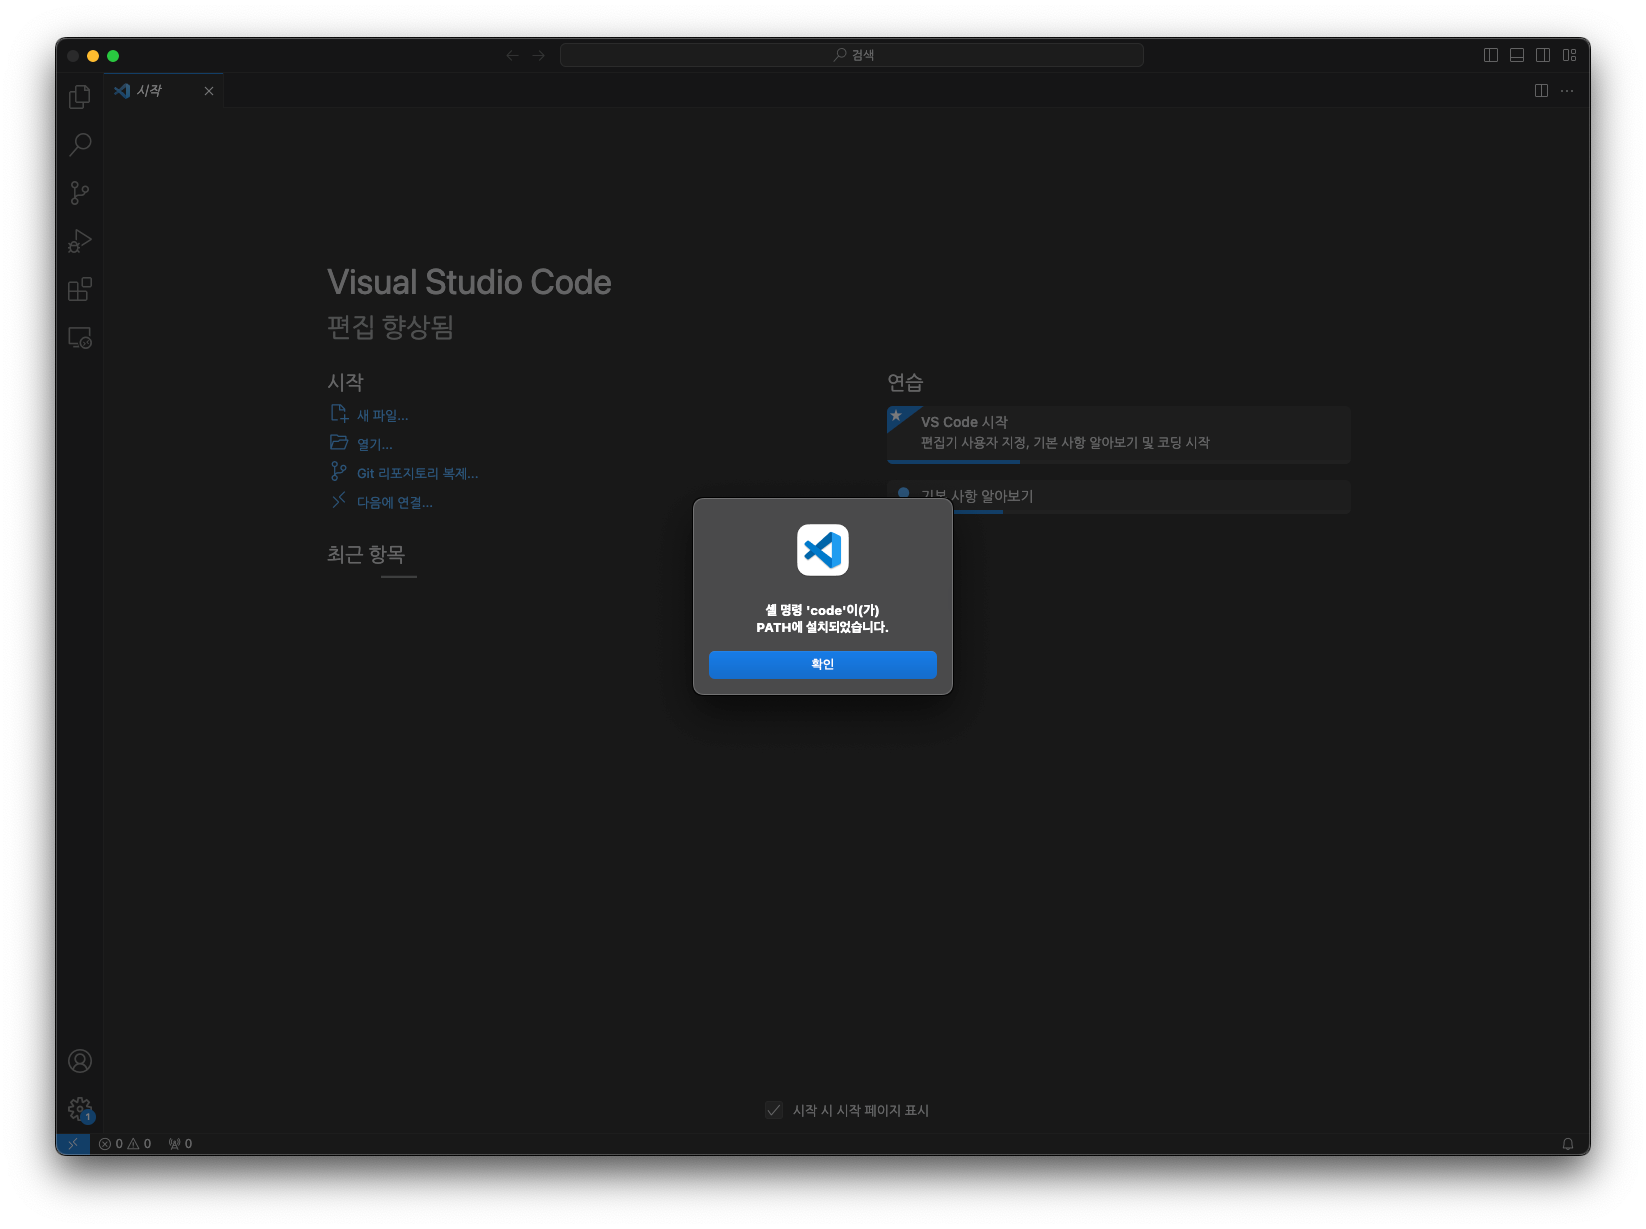This screenshot has height=1229, width=1646.
Task: Open the Manage gear menu
Action: click(x=80, y=1109)
